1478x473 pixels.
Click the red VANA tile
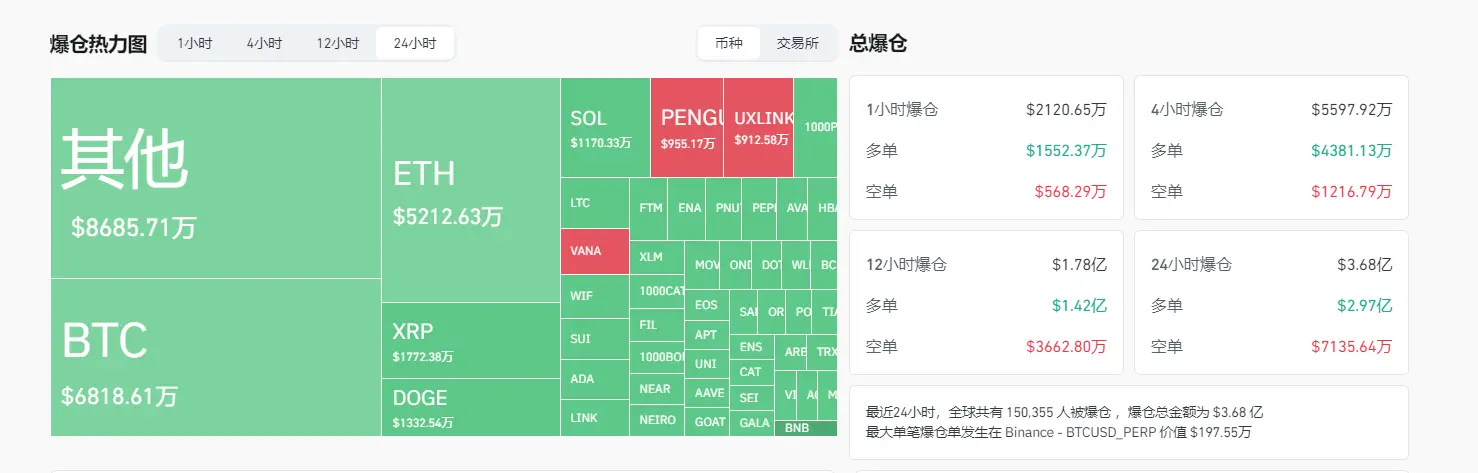(594, 251)
